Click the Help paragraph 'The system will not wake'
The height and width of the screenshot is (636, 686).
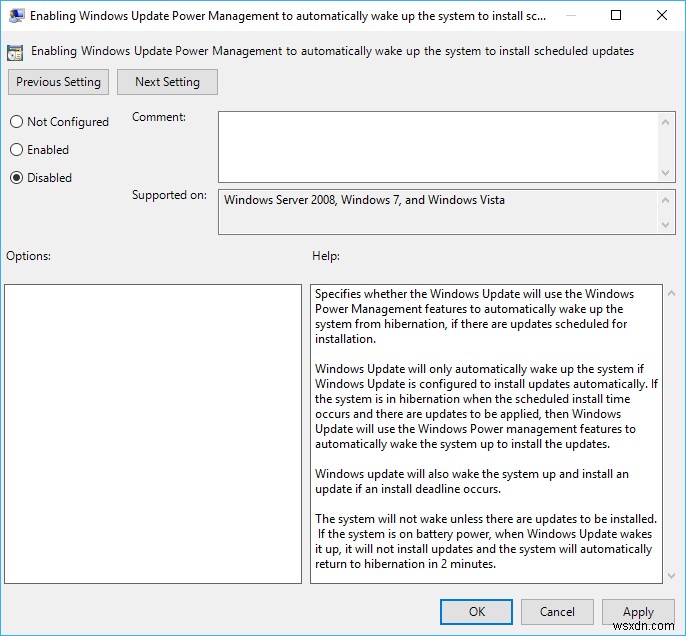[486, 541]
